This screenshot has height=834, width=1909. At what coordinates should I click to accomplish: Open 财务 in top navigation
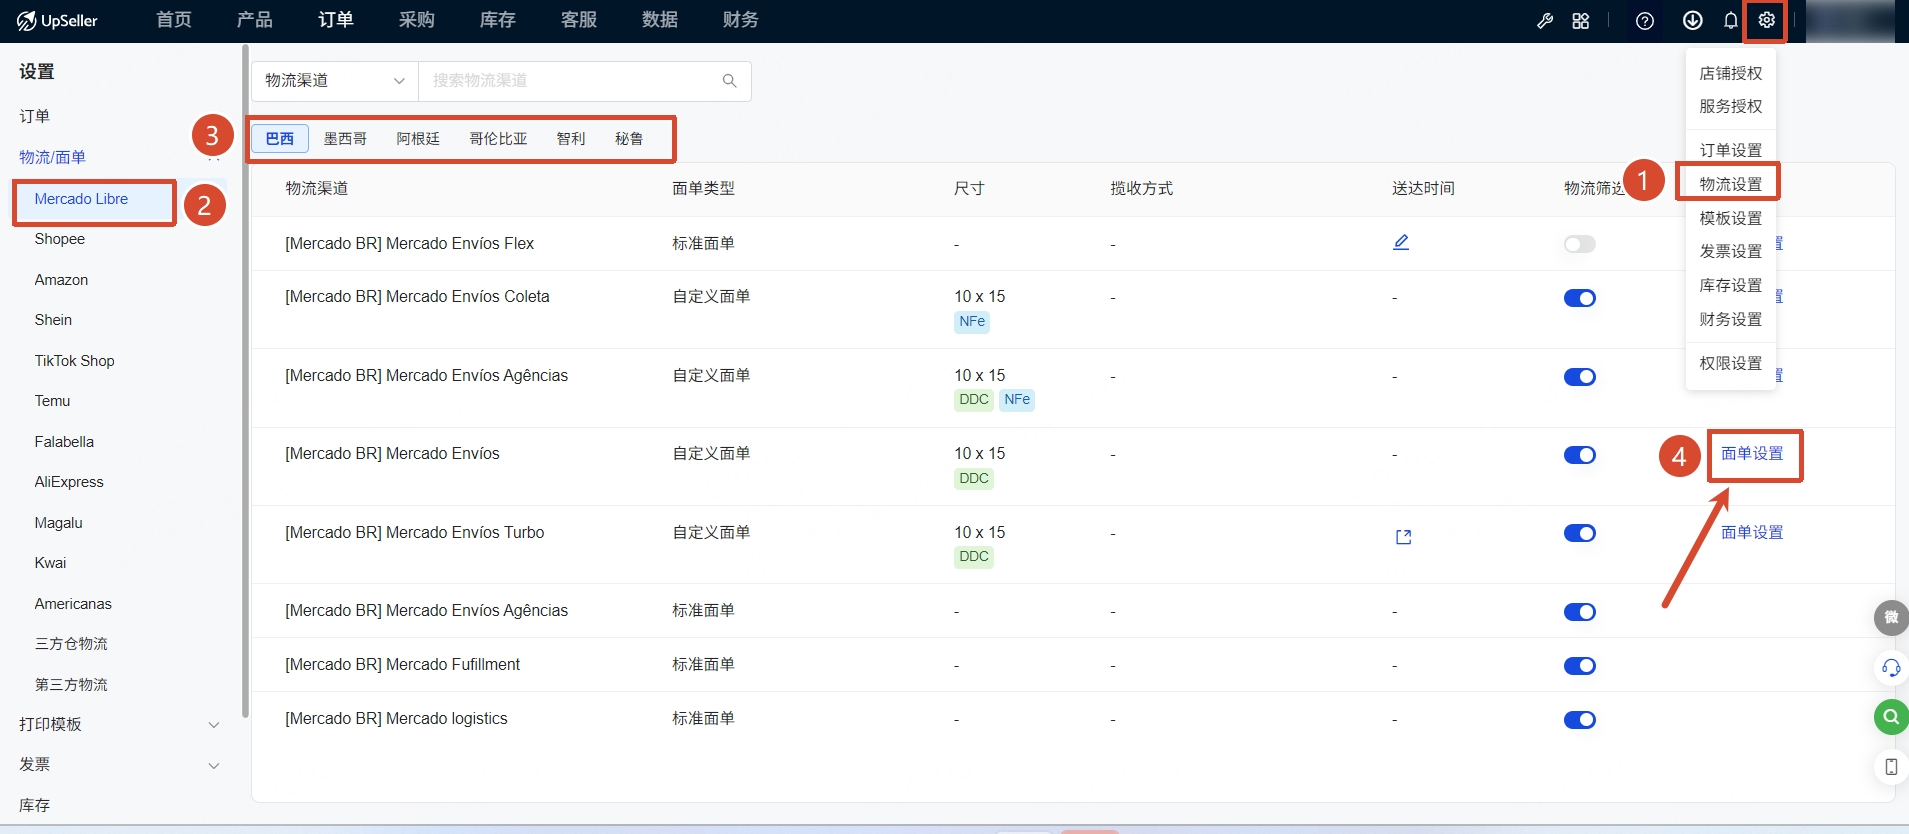[741, 20]
